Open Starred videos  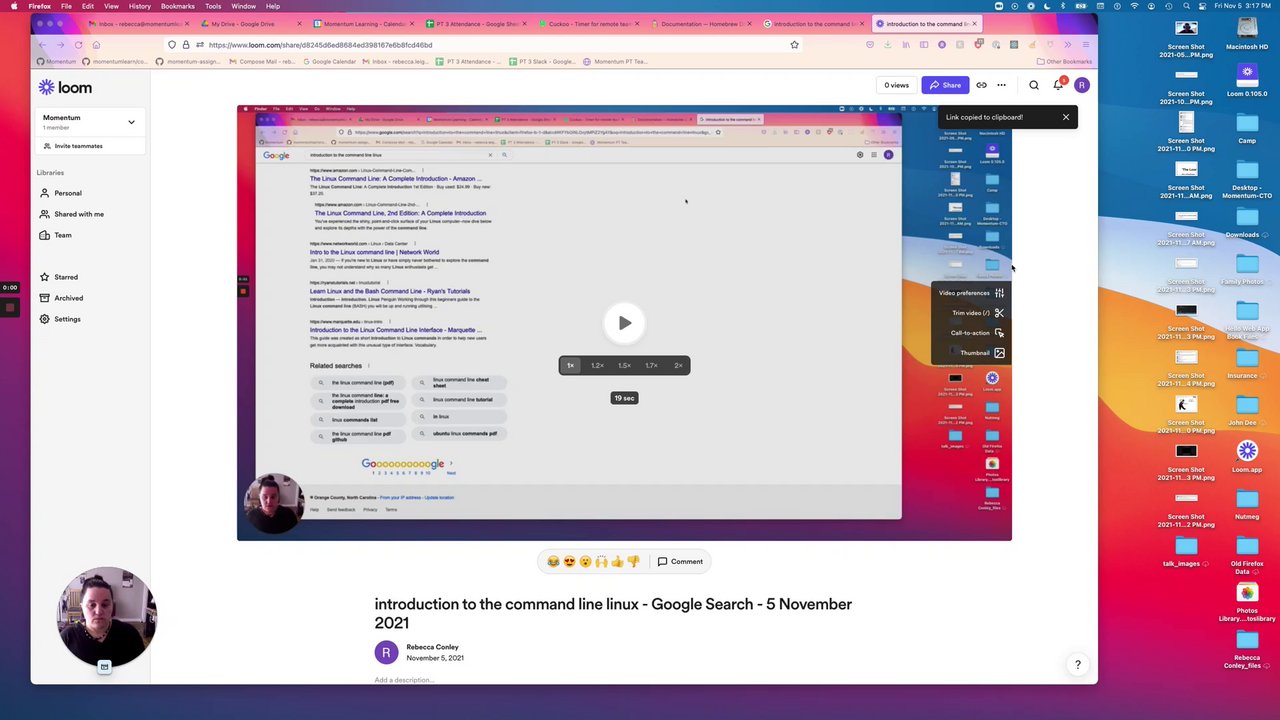(58, 277)
